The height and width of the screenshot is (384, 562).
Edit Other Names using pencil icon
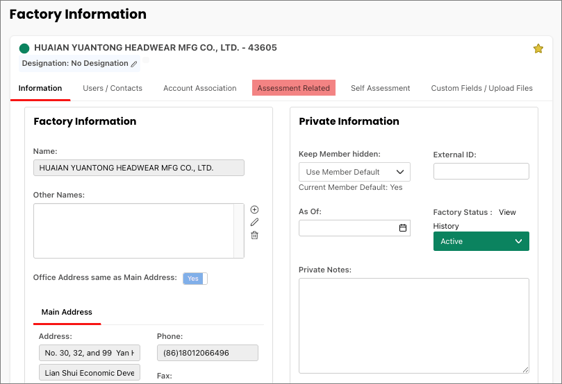coord(254,222)
